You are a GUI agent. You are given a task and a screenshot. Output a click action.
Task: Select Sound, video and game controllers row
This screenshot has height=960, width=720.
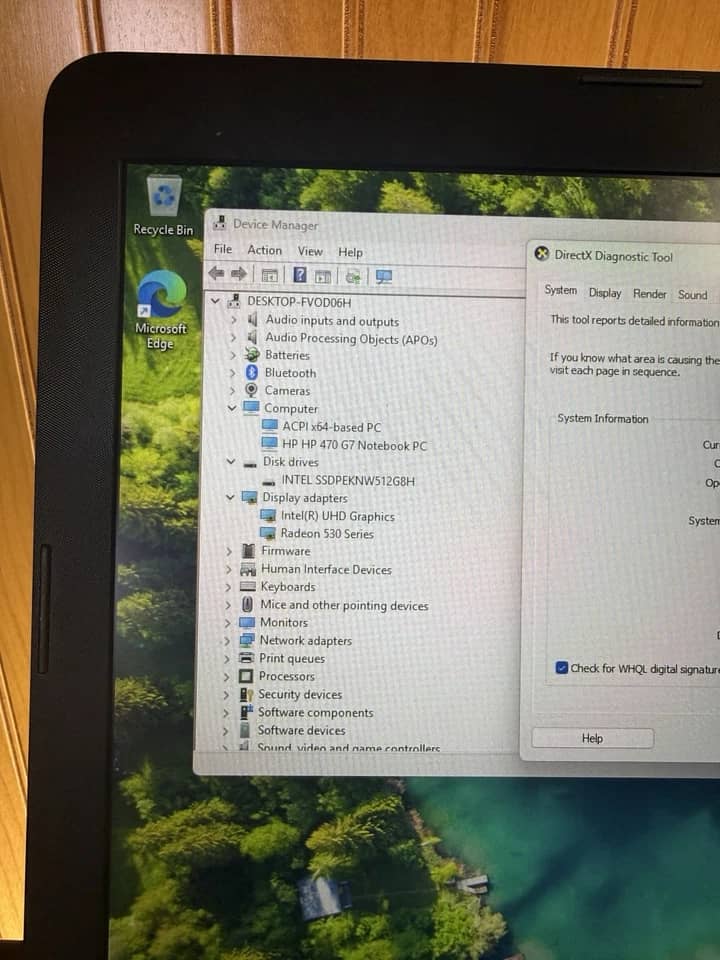339,746
